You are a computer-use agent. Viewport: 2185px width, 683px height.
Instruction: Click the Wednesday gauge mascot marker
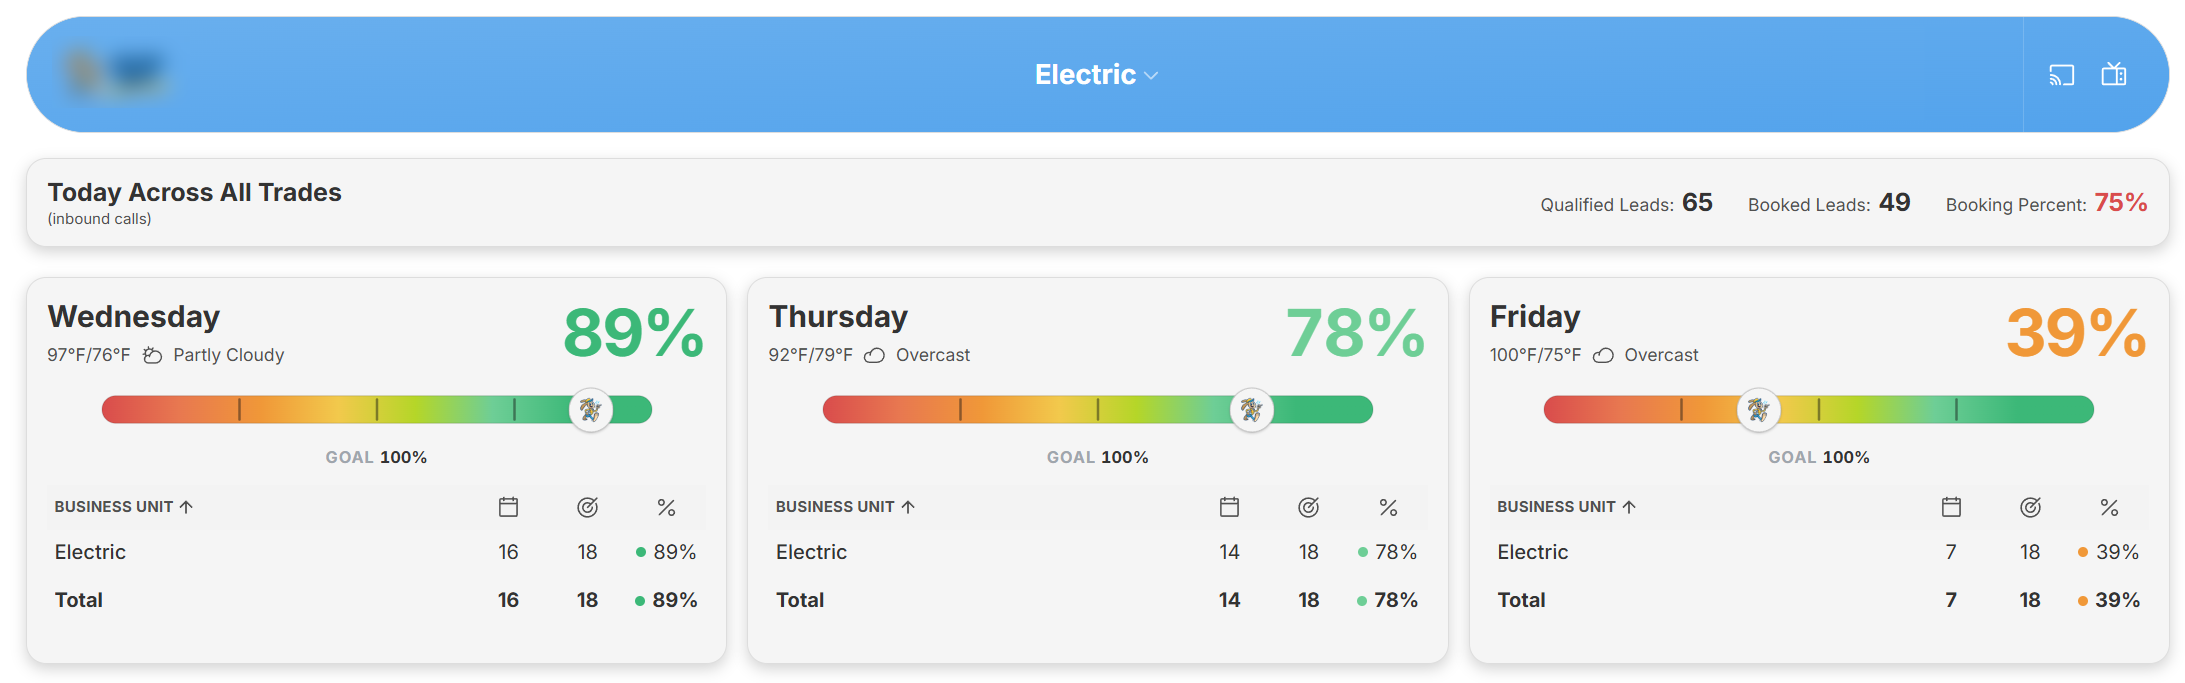pos(590,410)
